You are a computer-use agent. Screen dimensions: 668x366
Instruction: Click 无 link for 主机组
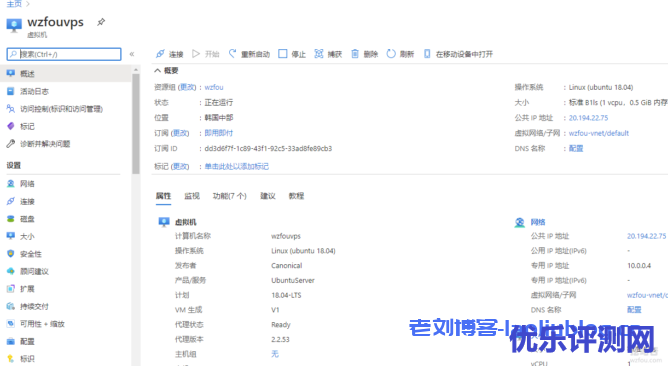pyautogui.click(x=275, y=354)
